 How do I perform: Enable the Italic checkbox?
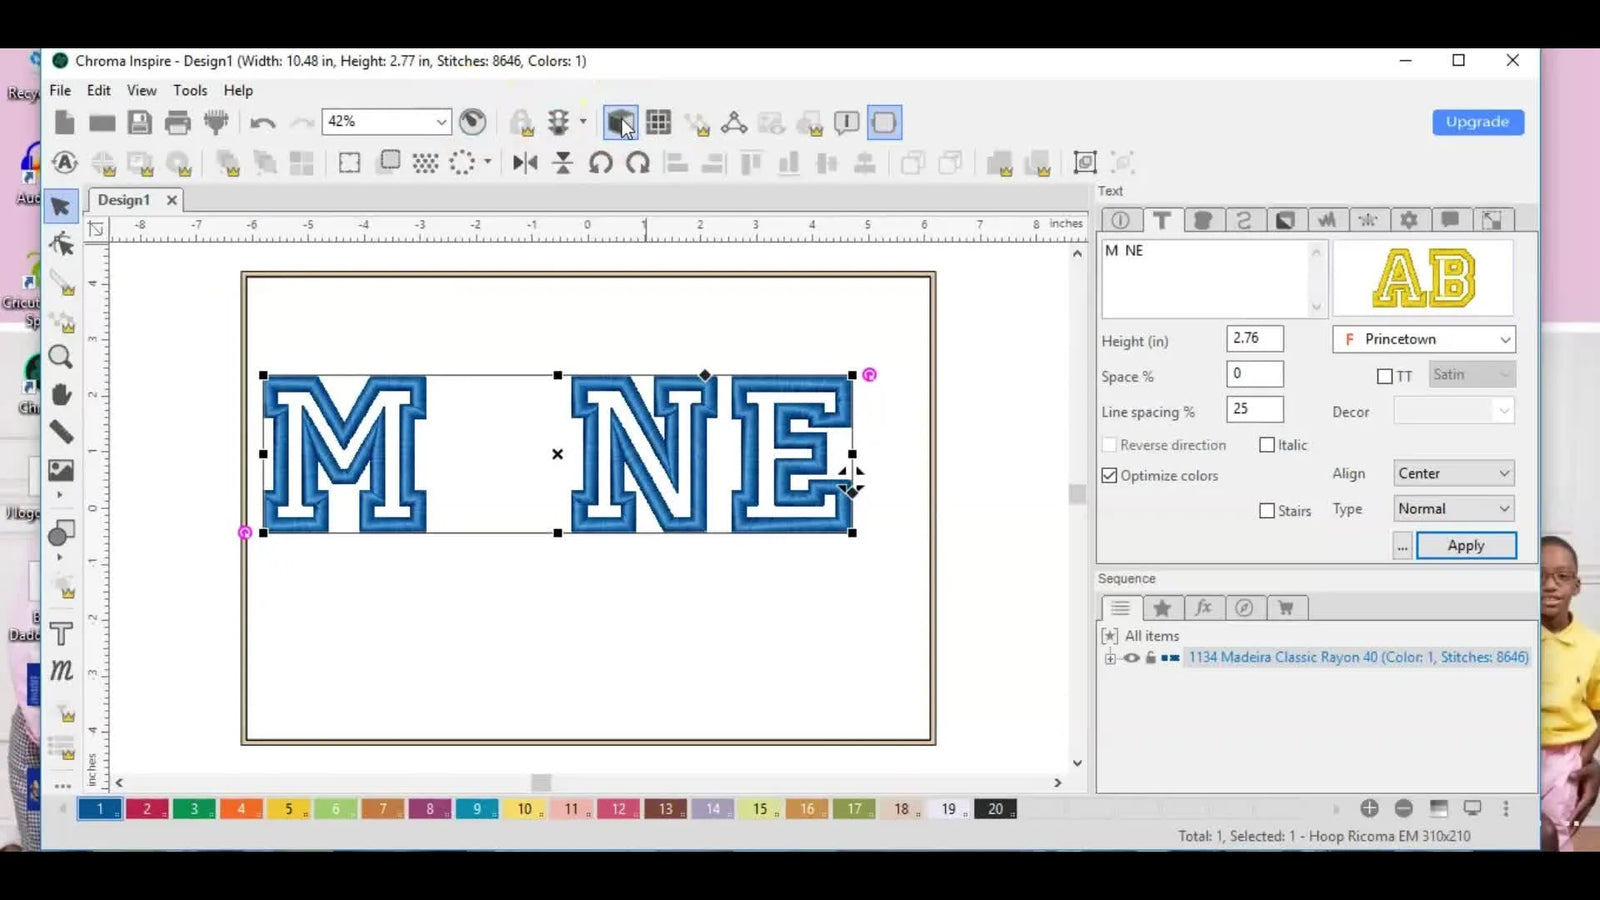1267,444
